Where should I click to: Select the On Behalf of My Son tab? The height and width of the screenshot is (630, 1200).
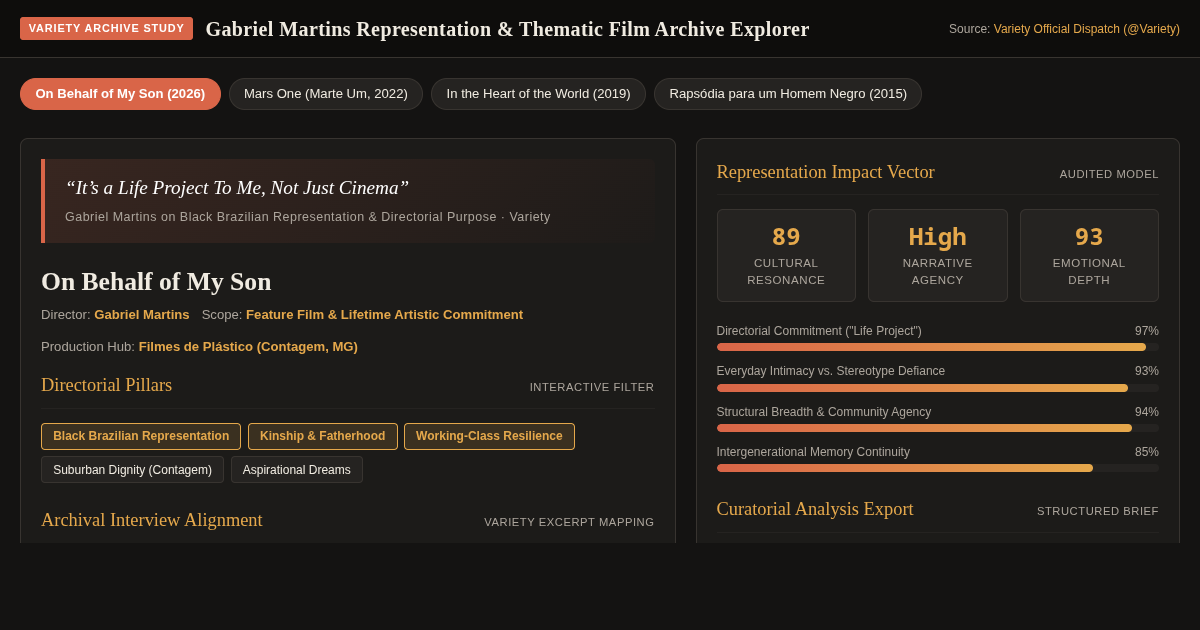click(x=120, y=94)
